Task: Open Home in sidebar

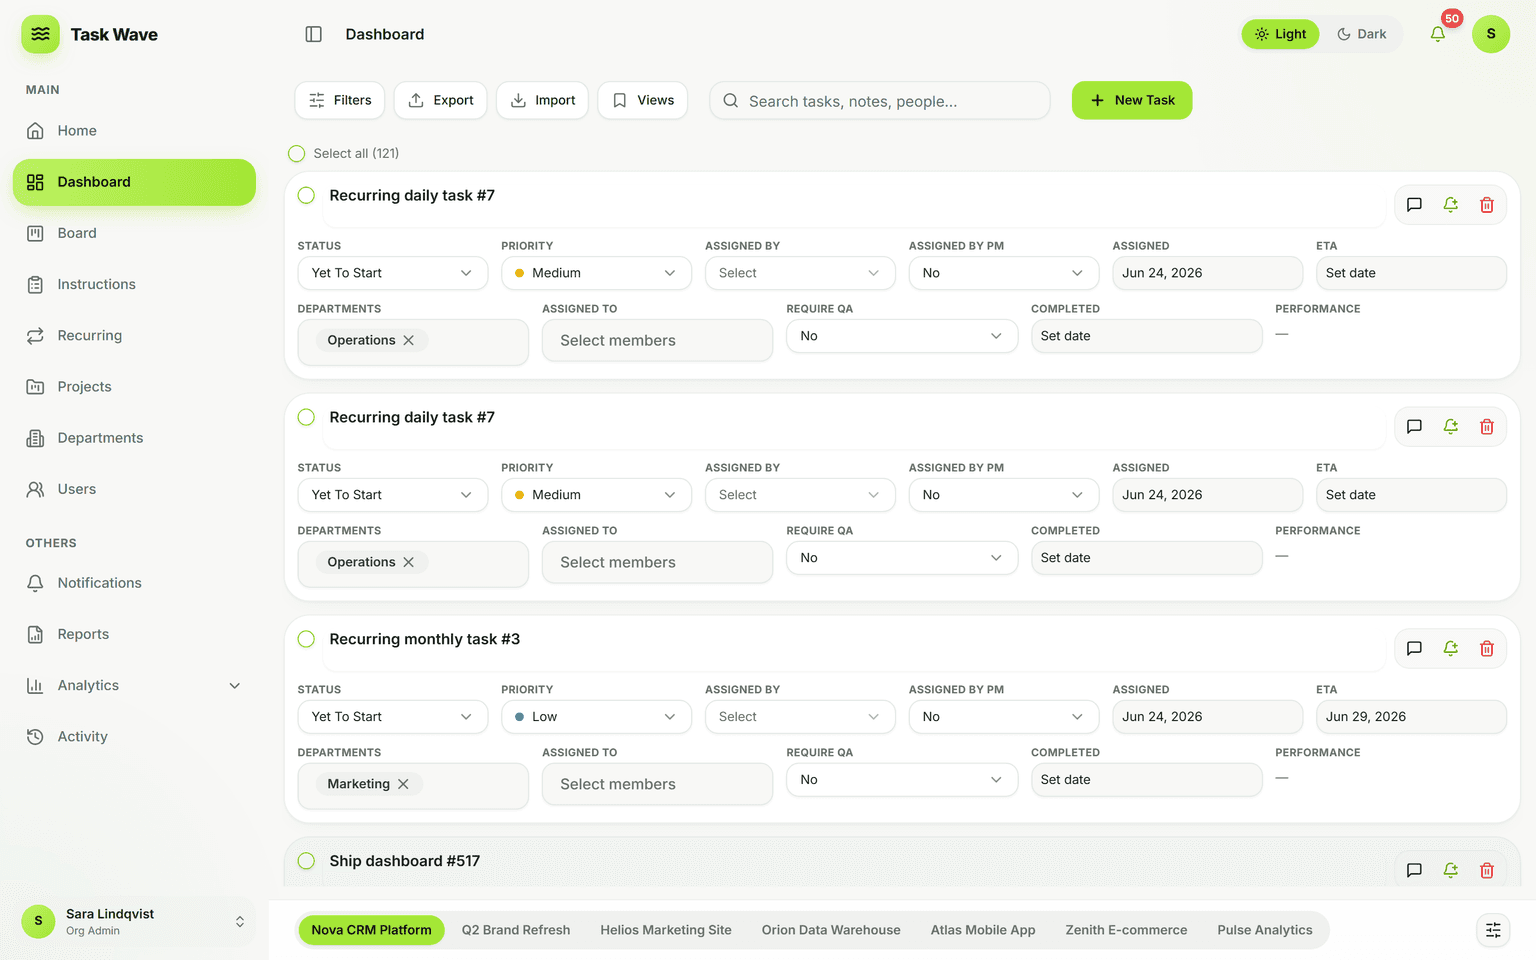Action: coord(134,131)
